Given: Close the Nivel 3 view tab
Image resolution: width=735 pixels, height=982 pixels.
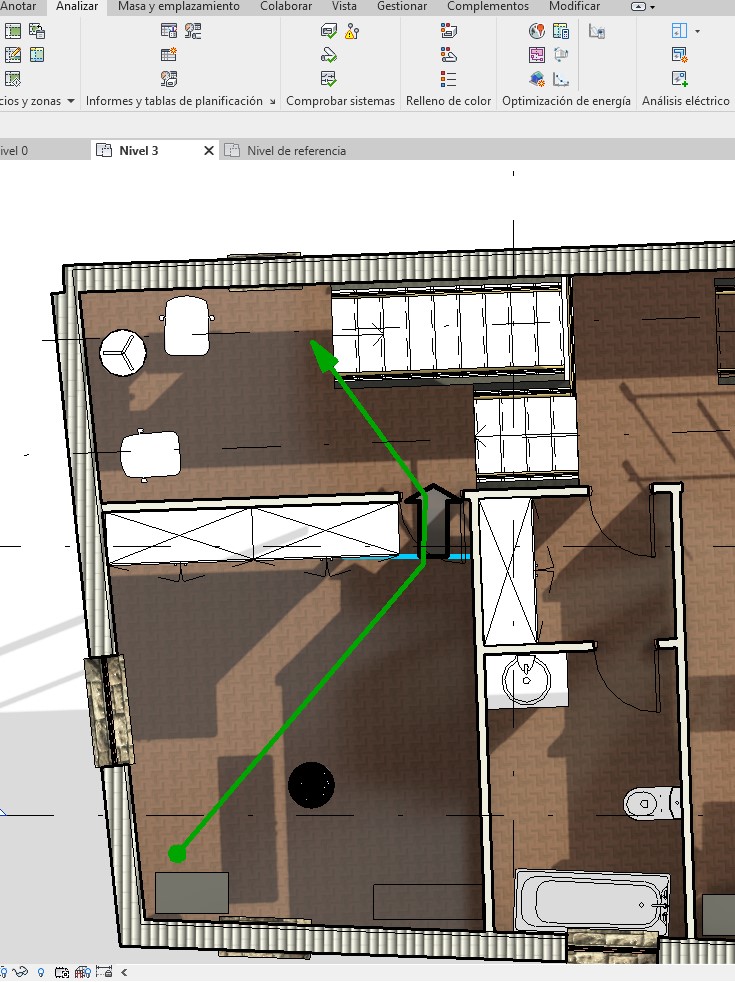Looking at the screenshot, I should point(209,151).
